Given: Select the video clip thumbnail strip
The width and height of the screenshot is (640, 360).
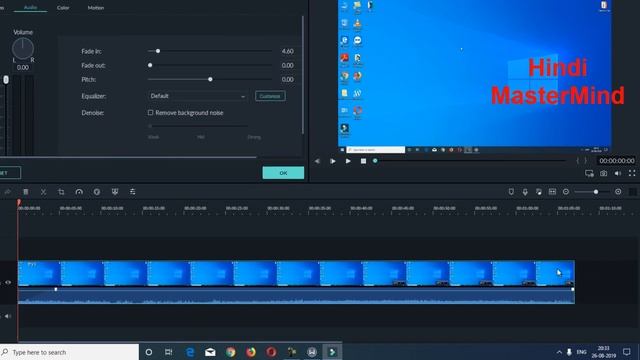Looking at the screenshot, I should [x=296, y=273].
